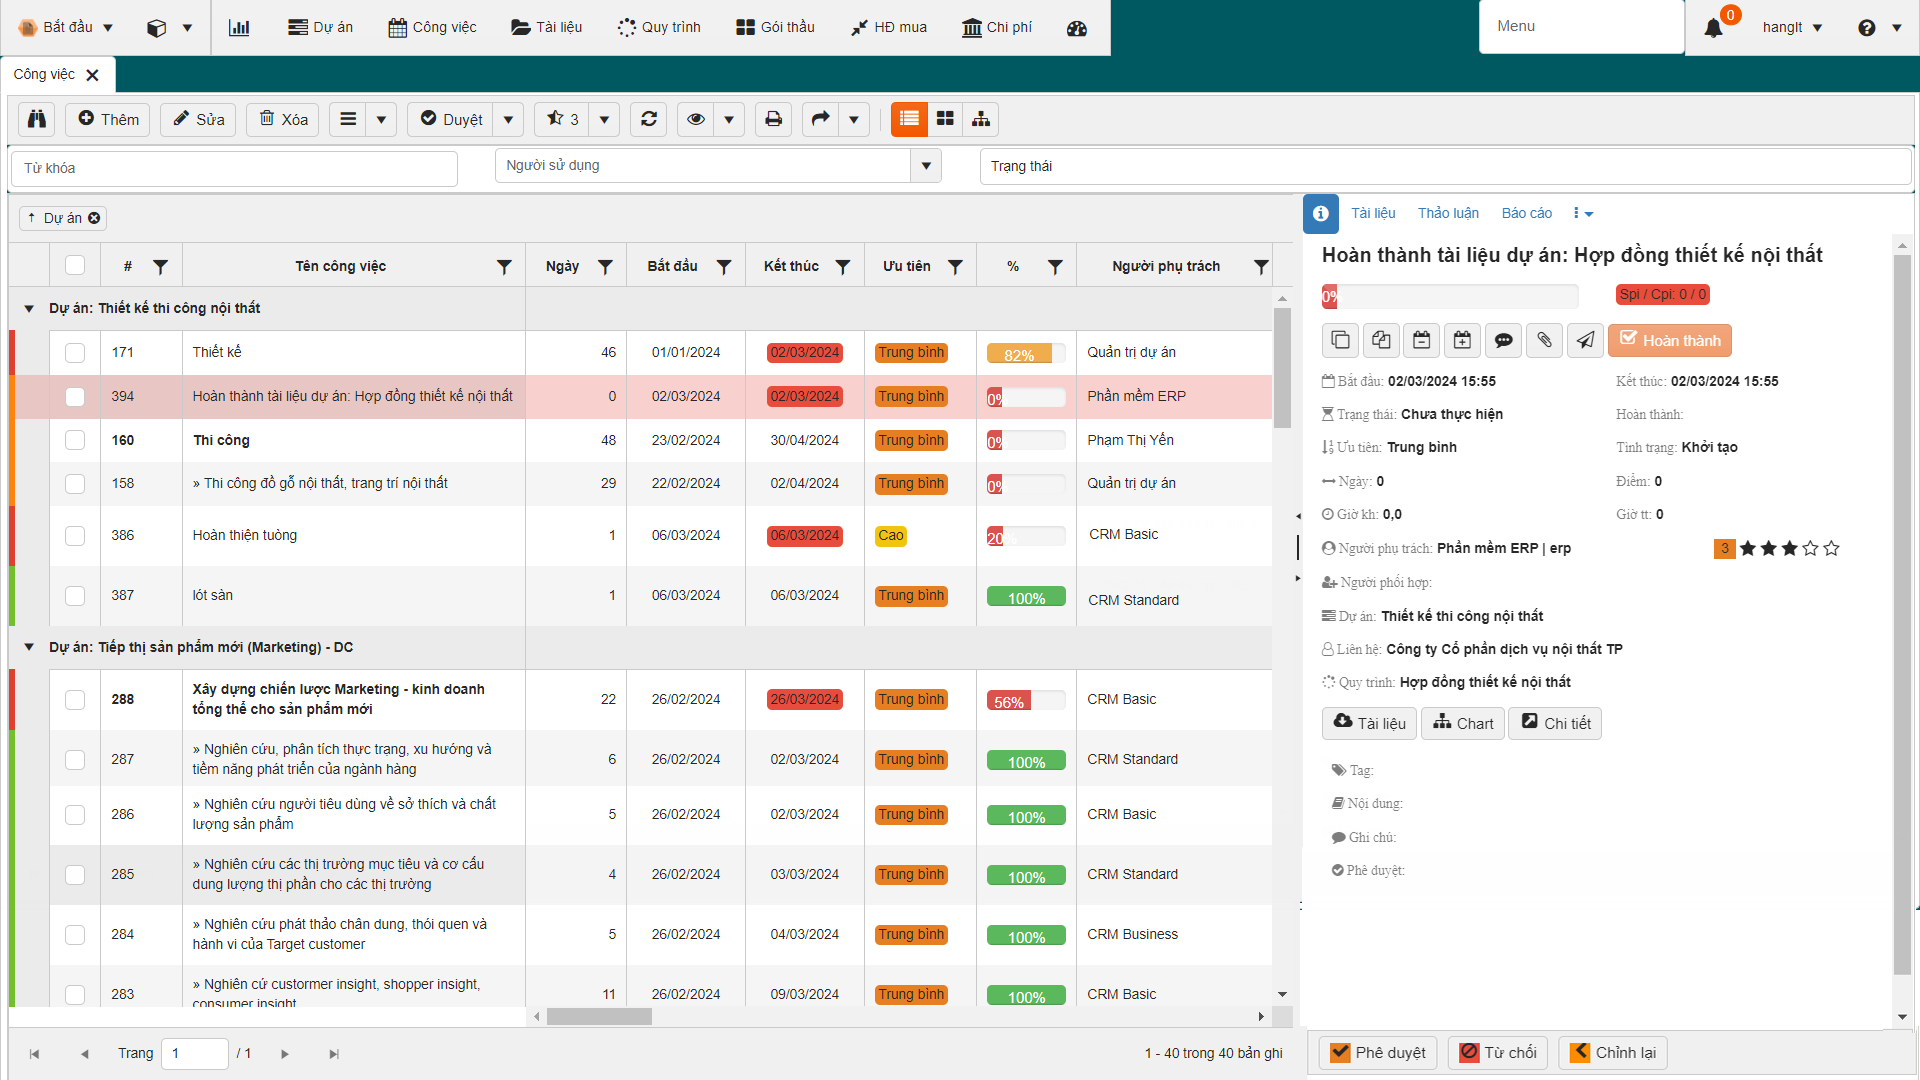Expand the Duyệt button dropdown arrow

pos(509,120)
